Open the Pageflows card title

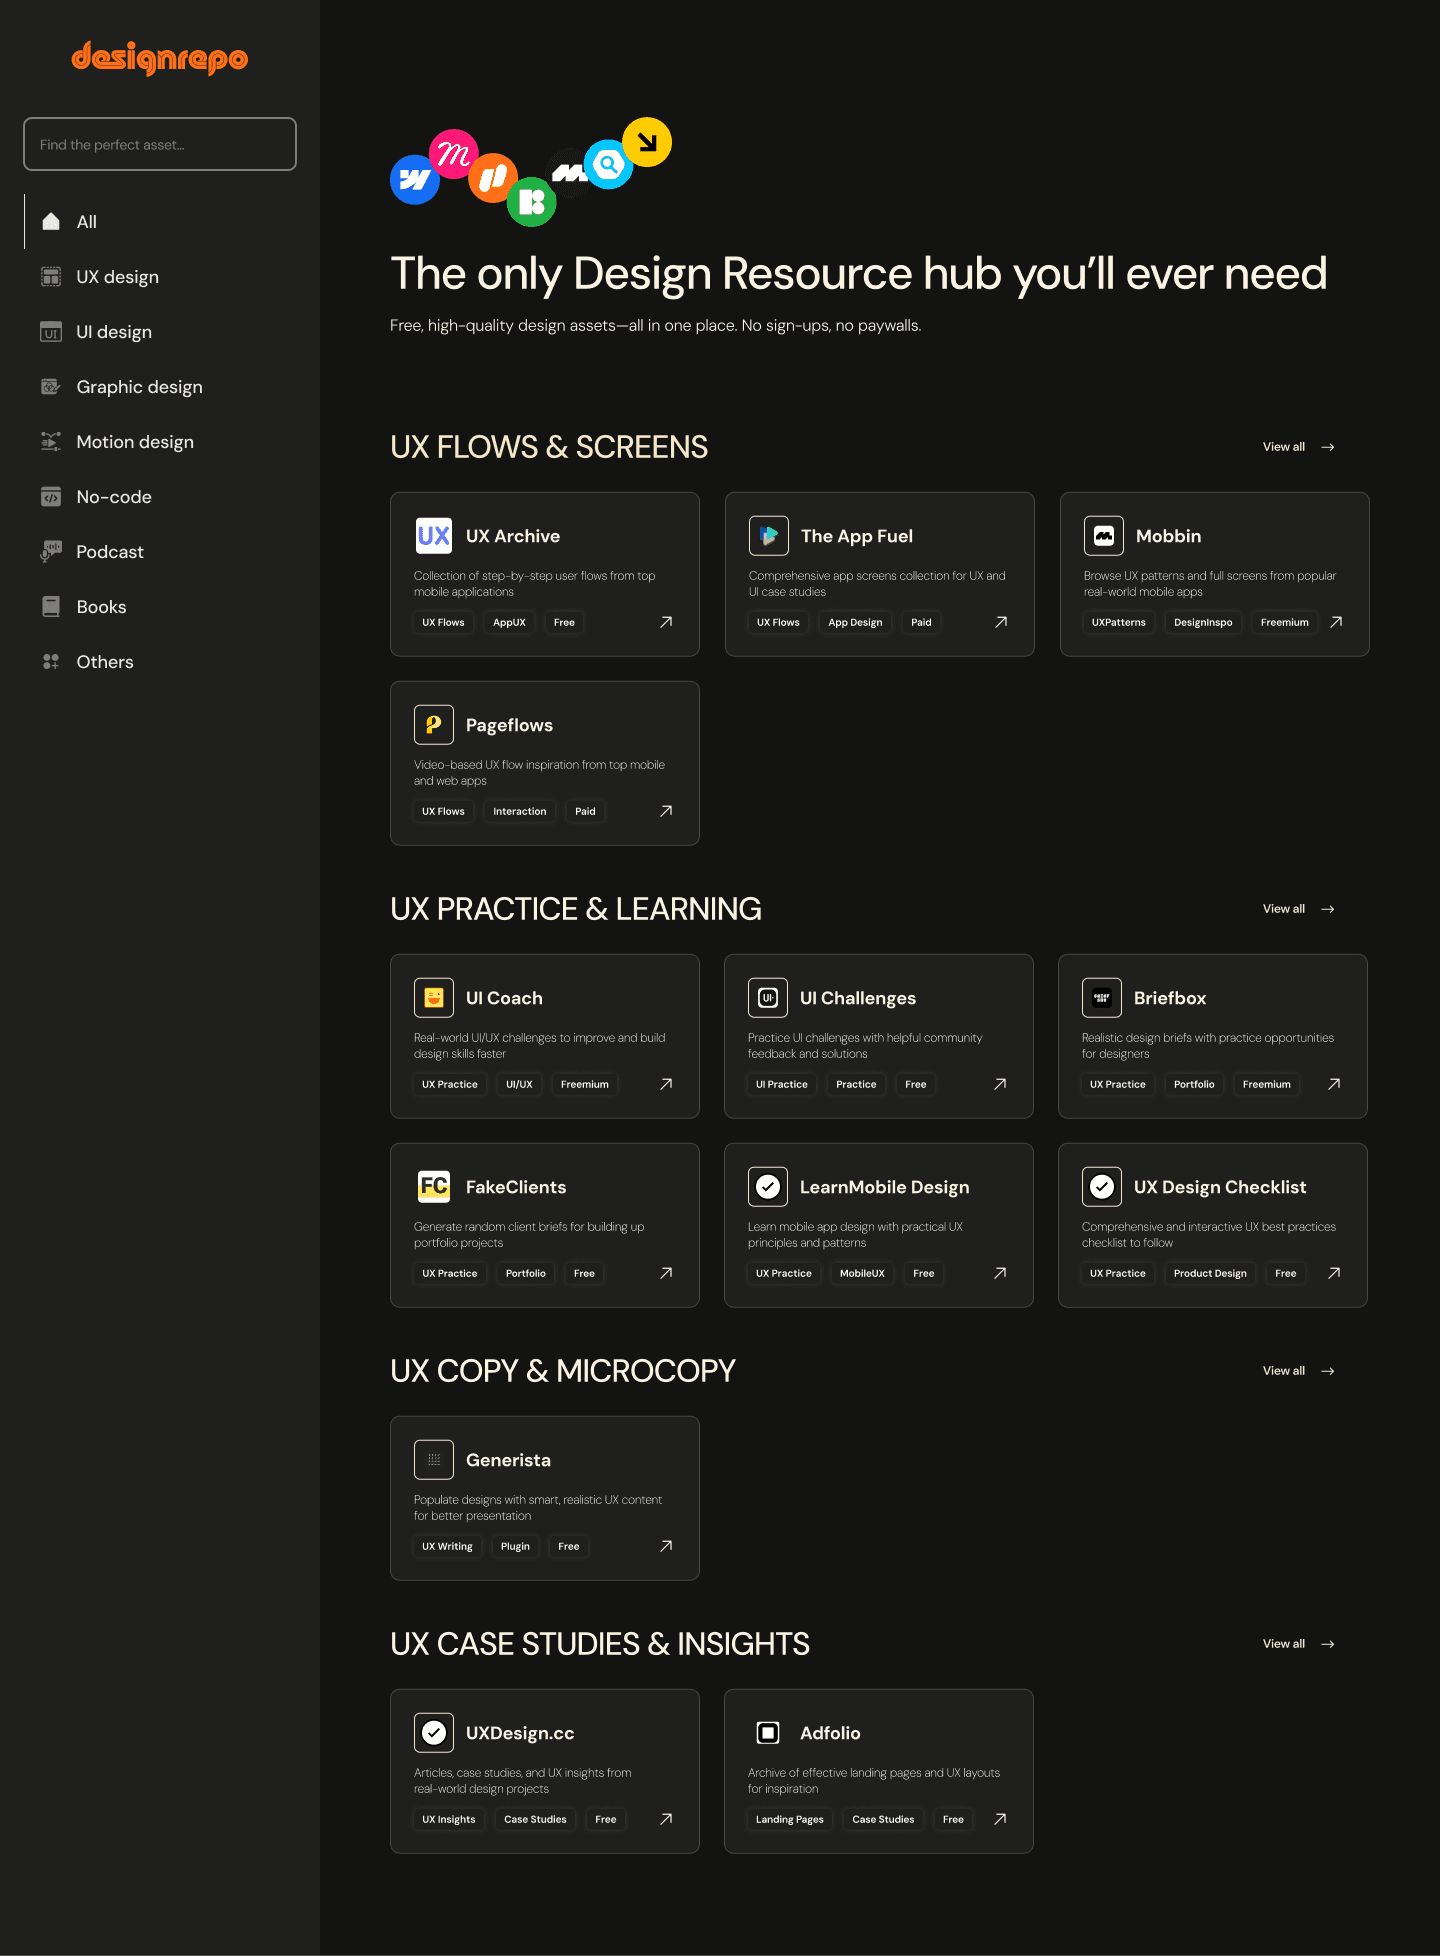tap(509, 725)
